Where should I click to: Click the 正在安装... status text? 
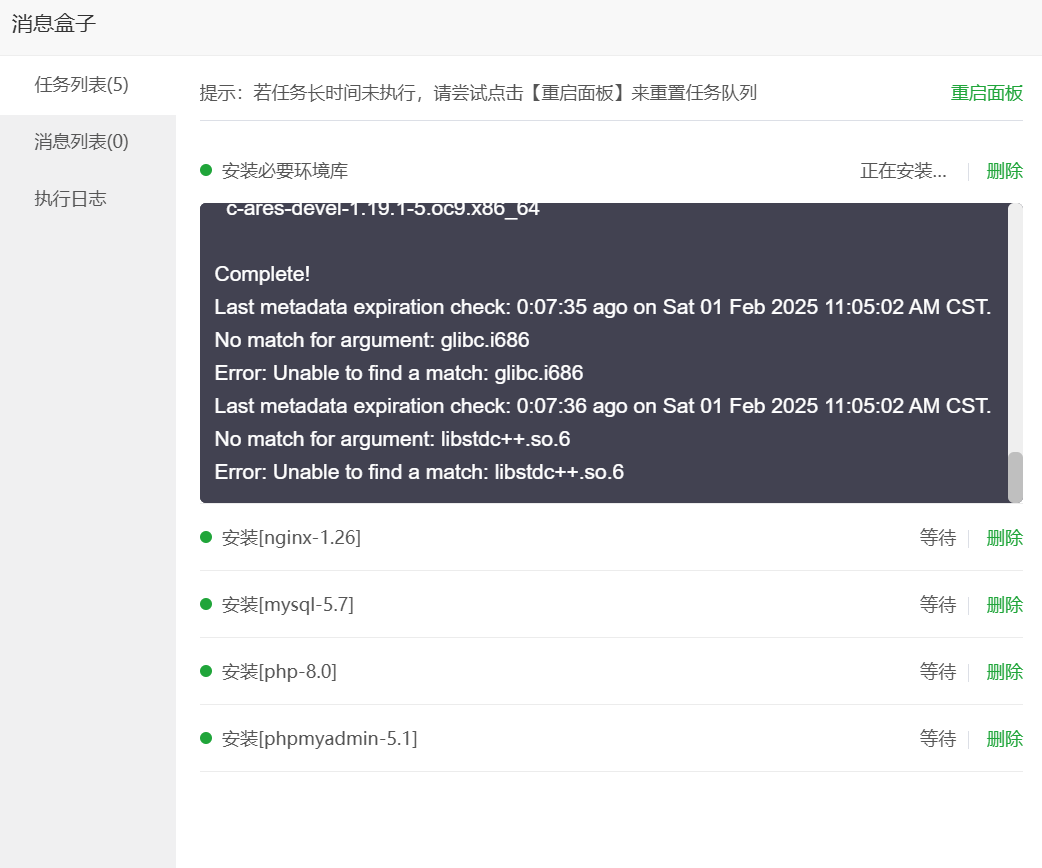[903, 171]
